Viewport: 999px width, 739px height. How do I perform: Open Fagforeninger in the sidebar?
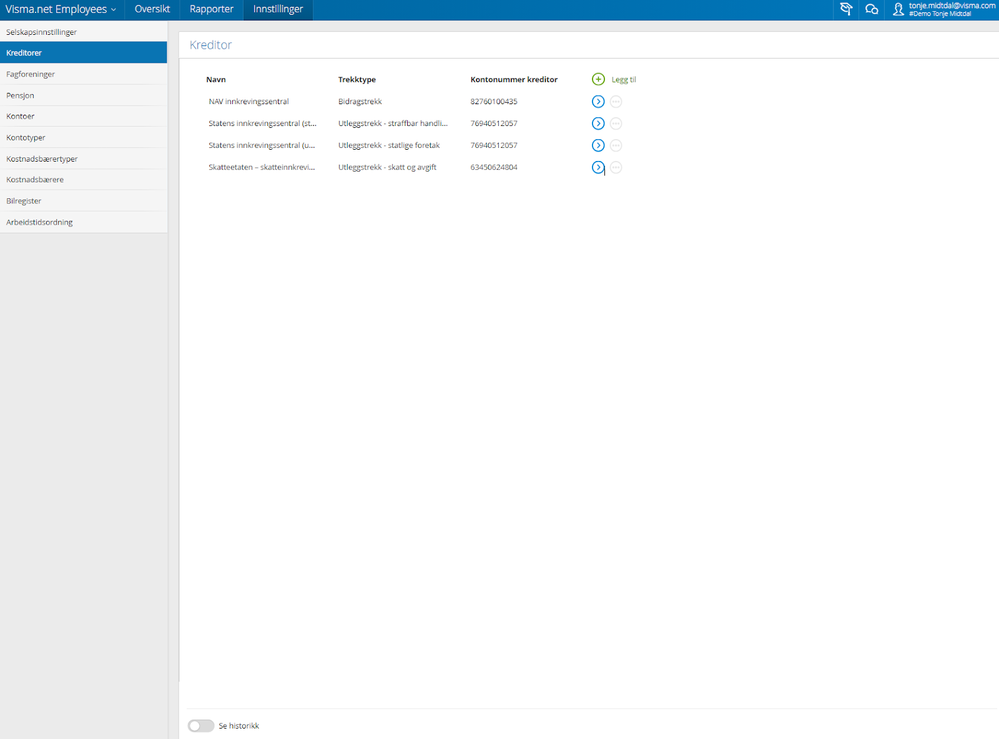pyautogui.click(x=83, y=74)
